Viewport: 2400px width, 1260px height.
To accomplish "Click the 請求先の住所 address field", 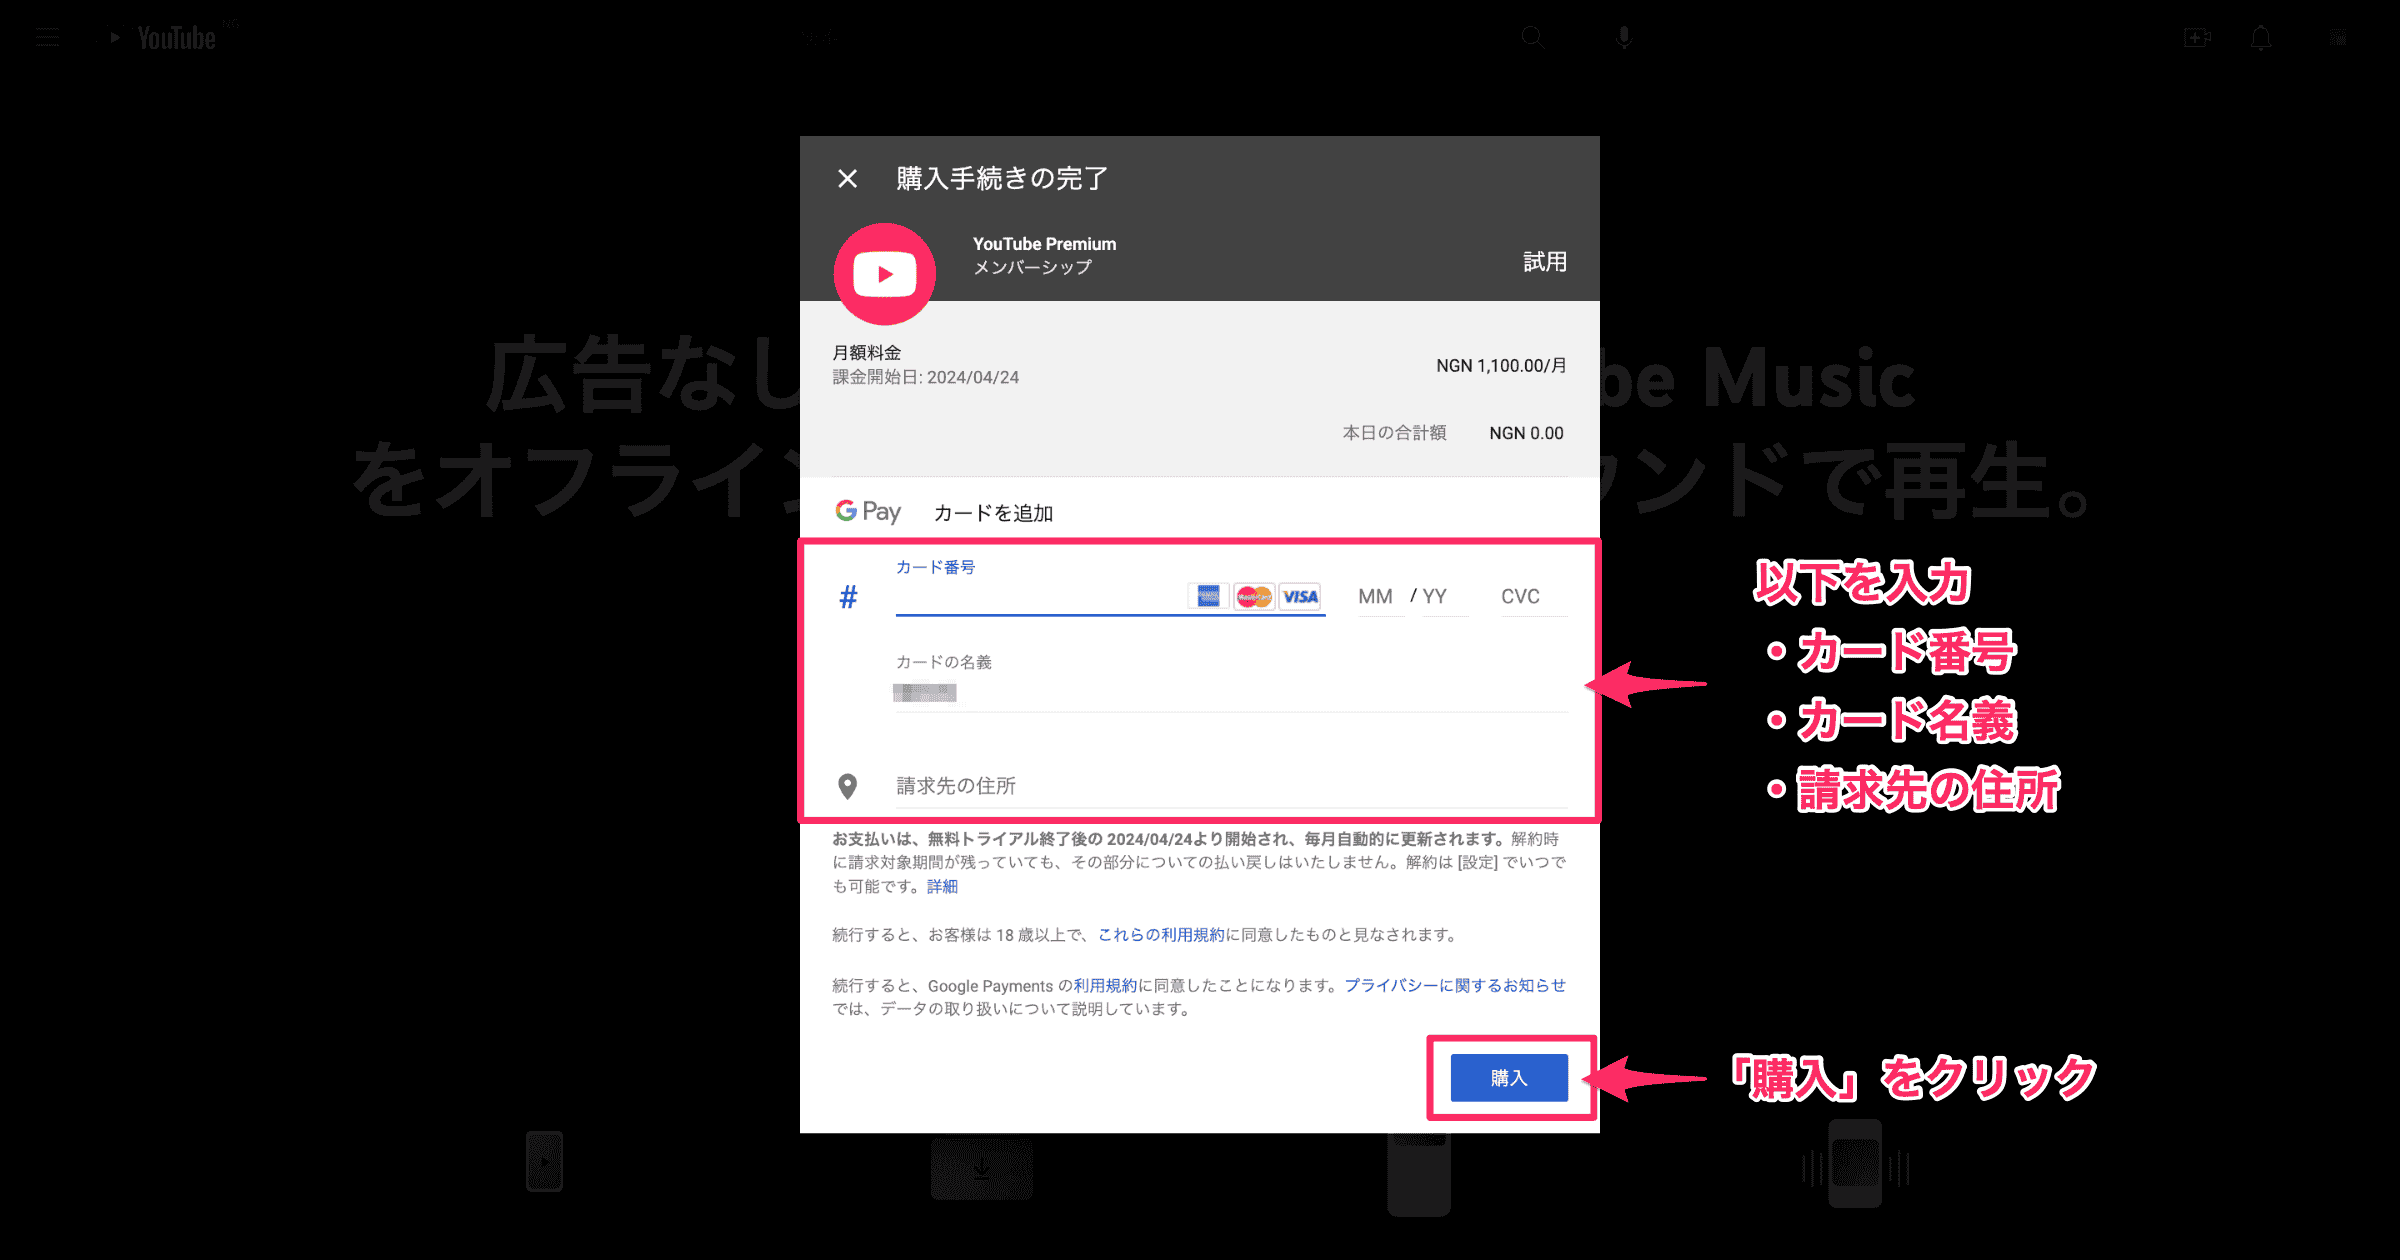I will [x=1231, y=786].
